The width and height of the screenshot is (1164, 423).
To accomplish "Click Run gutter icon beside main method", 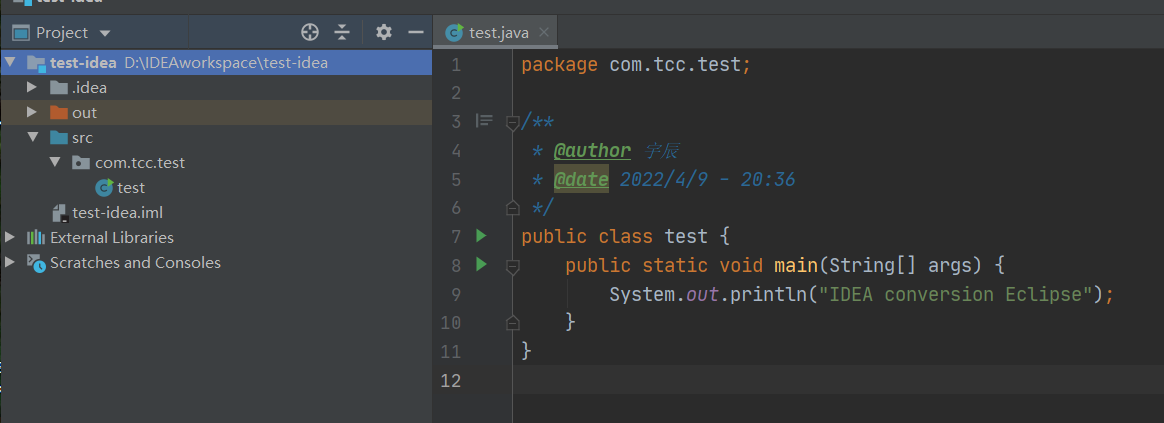I will pyautogui.click(x=481, y=263).
